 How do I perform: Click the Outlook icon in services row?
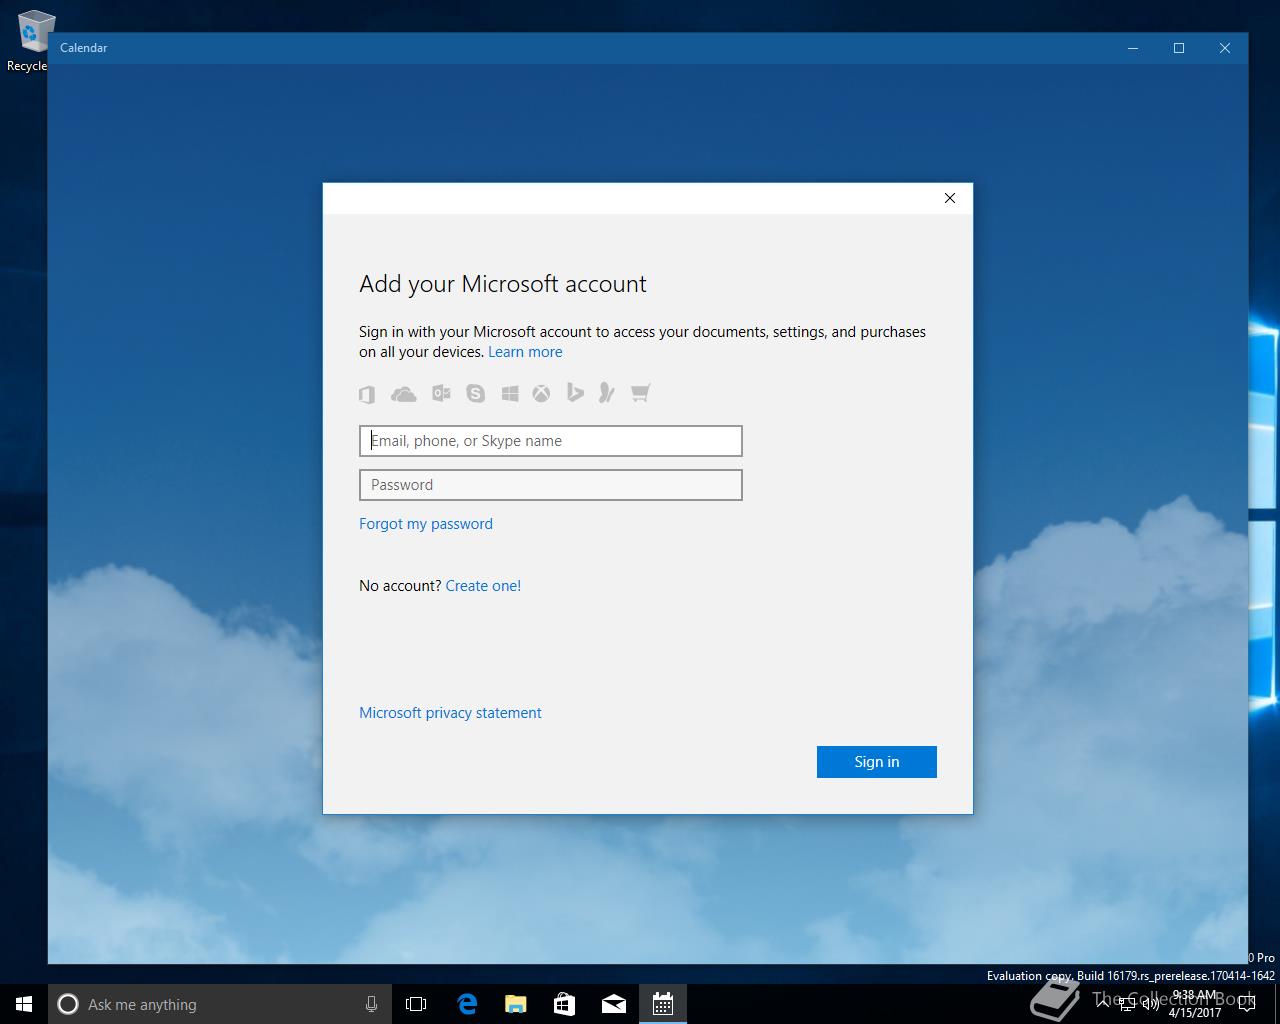(441, 394)
